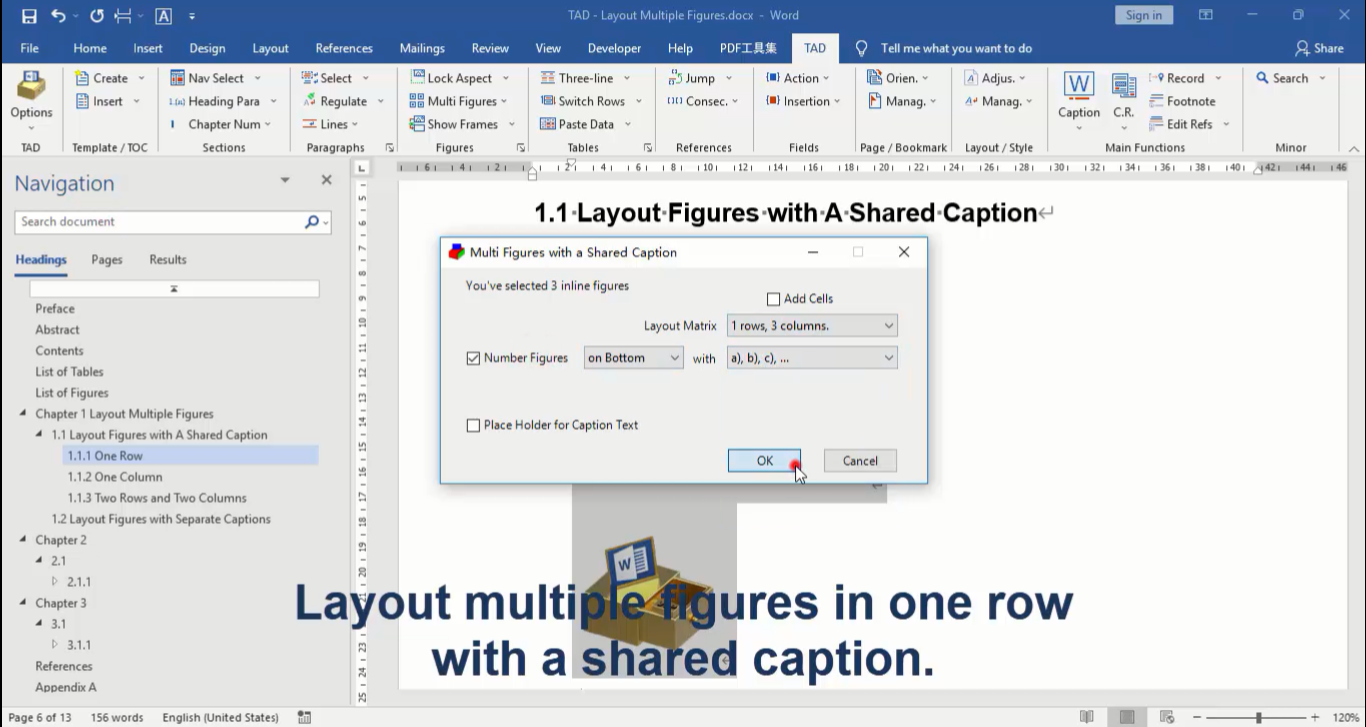The image size is (1366, 727).
Task: Click Action fields tool
Action: point(800,78)
